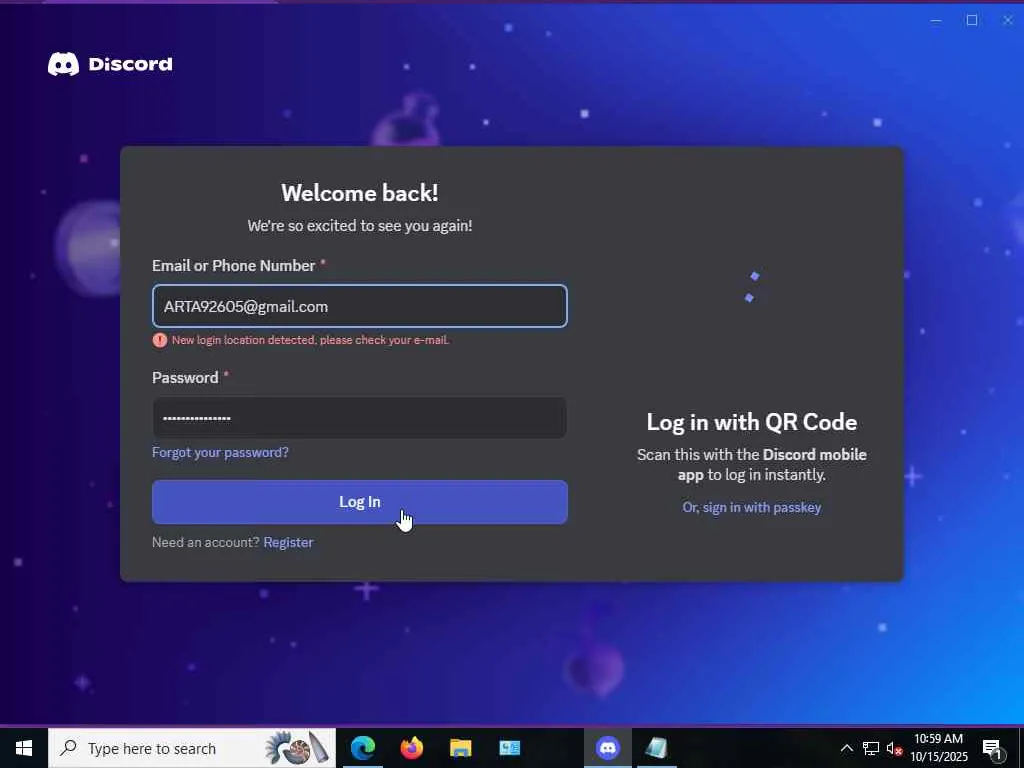The image size is (1024, 768).
Task: Click the red error icon under the email field
Action: coord(159,340)
